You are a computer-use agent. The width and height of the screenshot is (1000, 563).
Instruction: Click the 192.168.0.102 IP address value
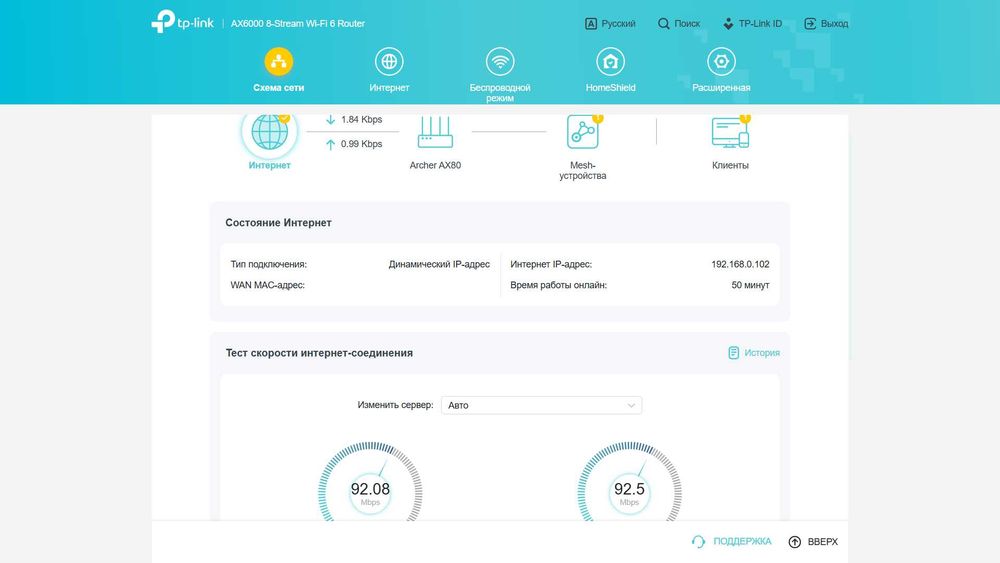tap(740, 264)
